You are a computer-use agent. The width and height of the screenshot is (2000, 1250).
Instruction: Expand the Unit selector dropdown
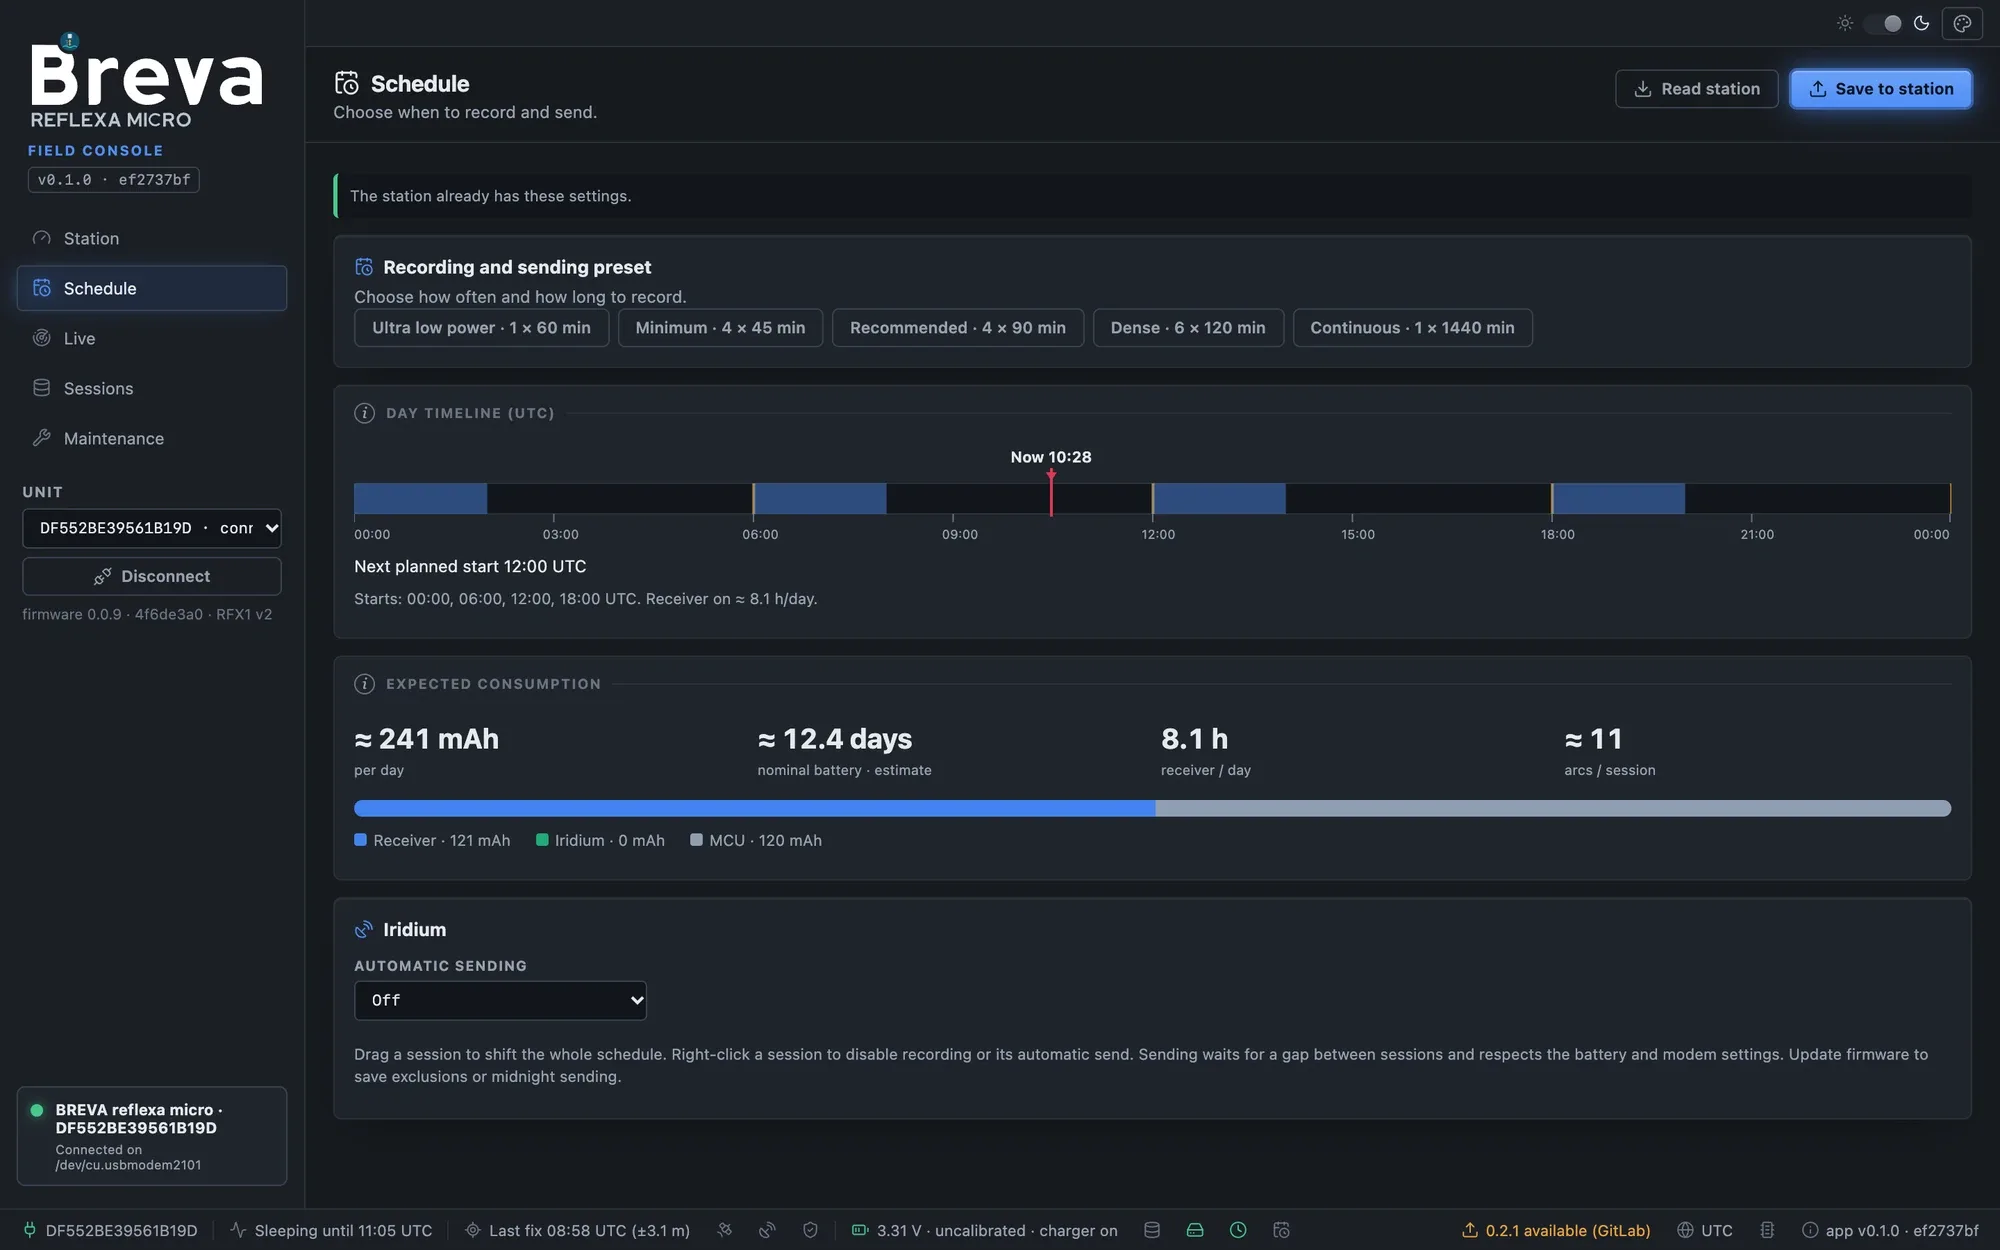152,528
